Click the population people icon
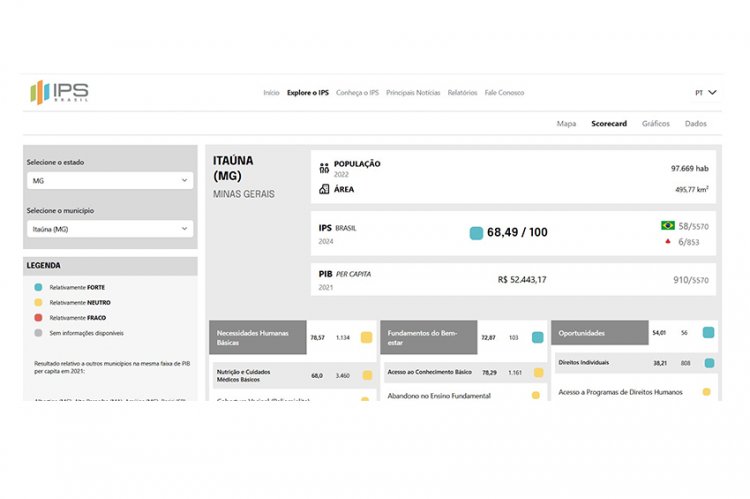This screenshot has height=499, width=750. click(x=324, y=168)
